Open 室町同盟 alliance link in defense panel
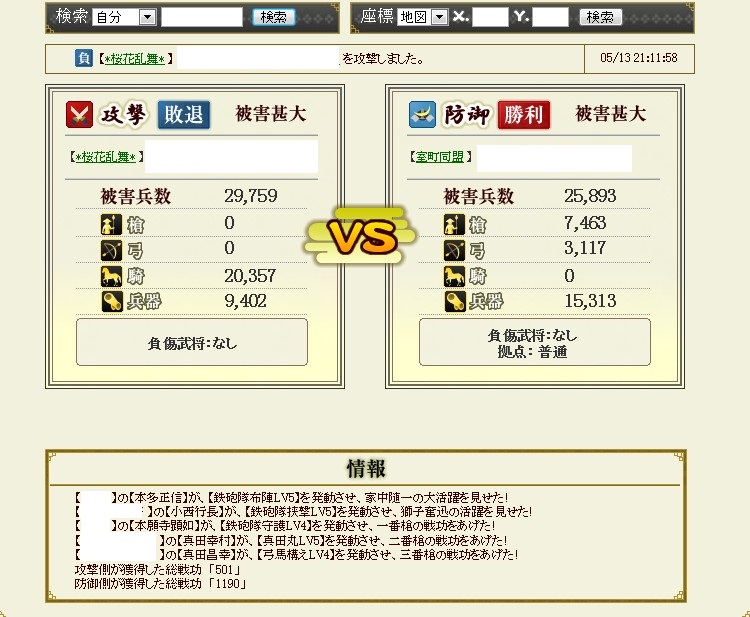This screenshot has width=750, height=617. tap(440, 156)
